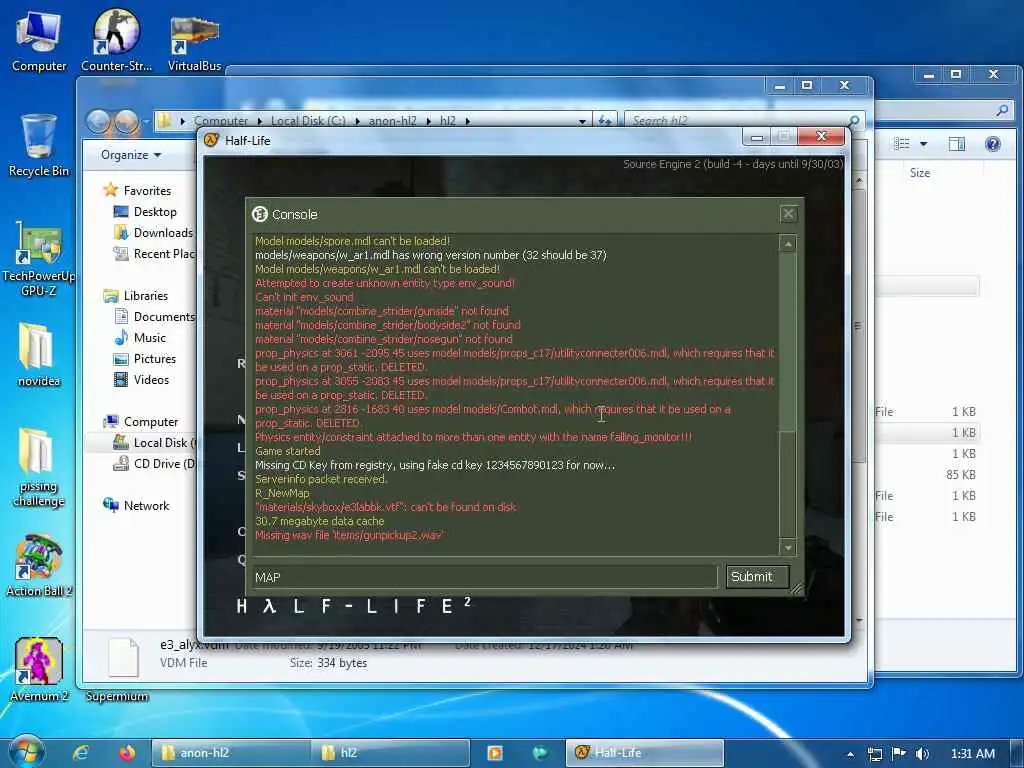Screen dimensions: 1024x768
Task: Click the Half-Life 2 logo text
Action: tap(353, 605)
